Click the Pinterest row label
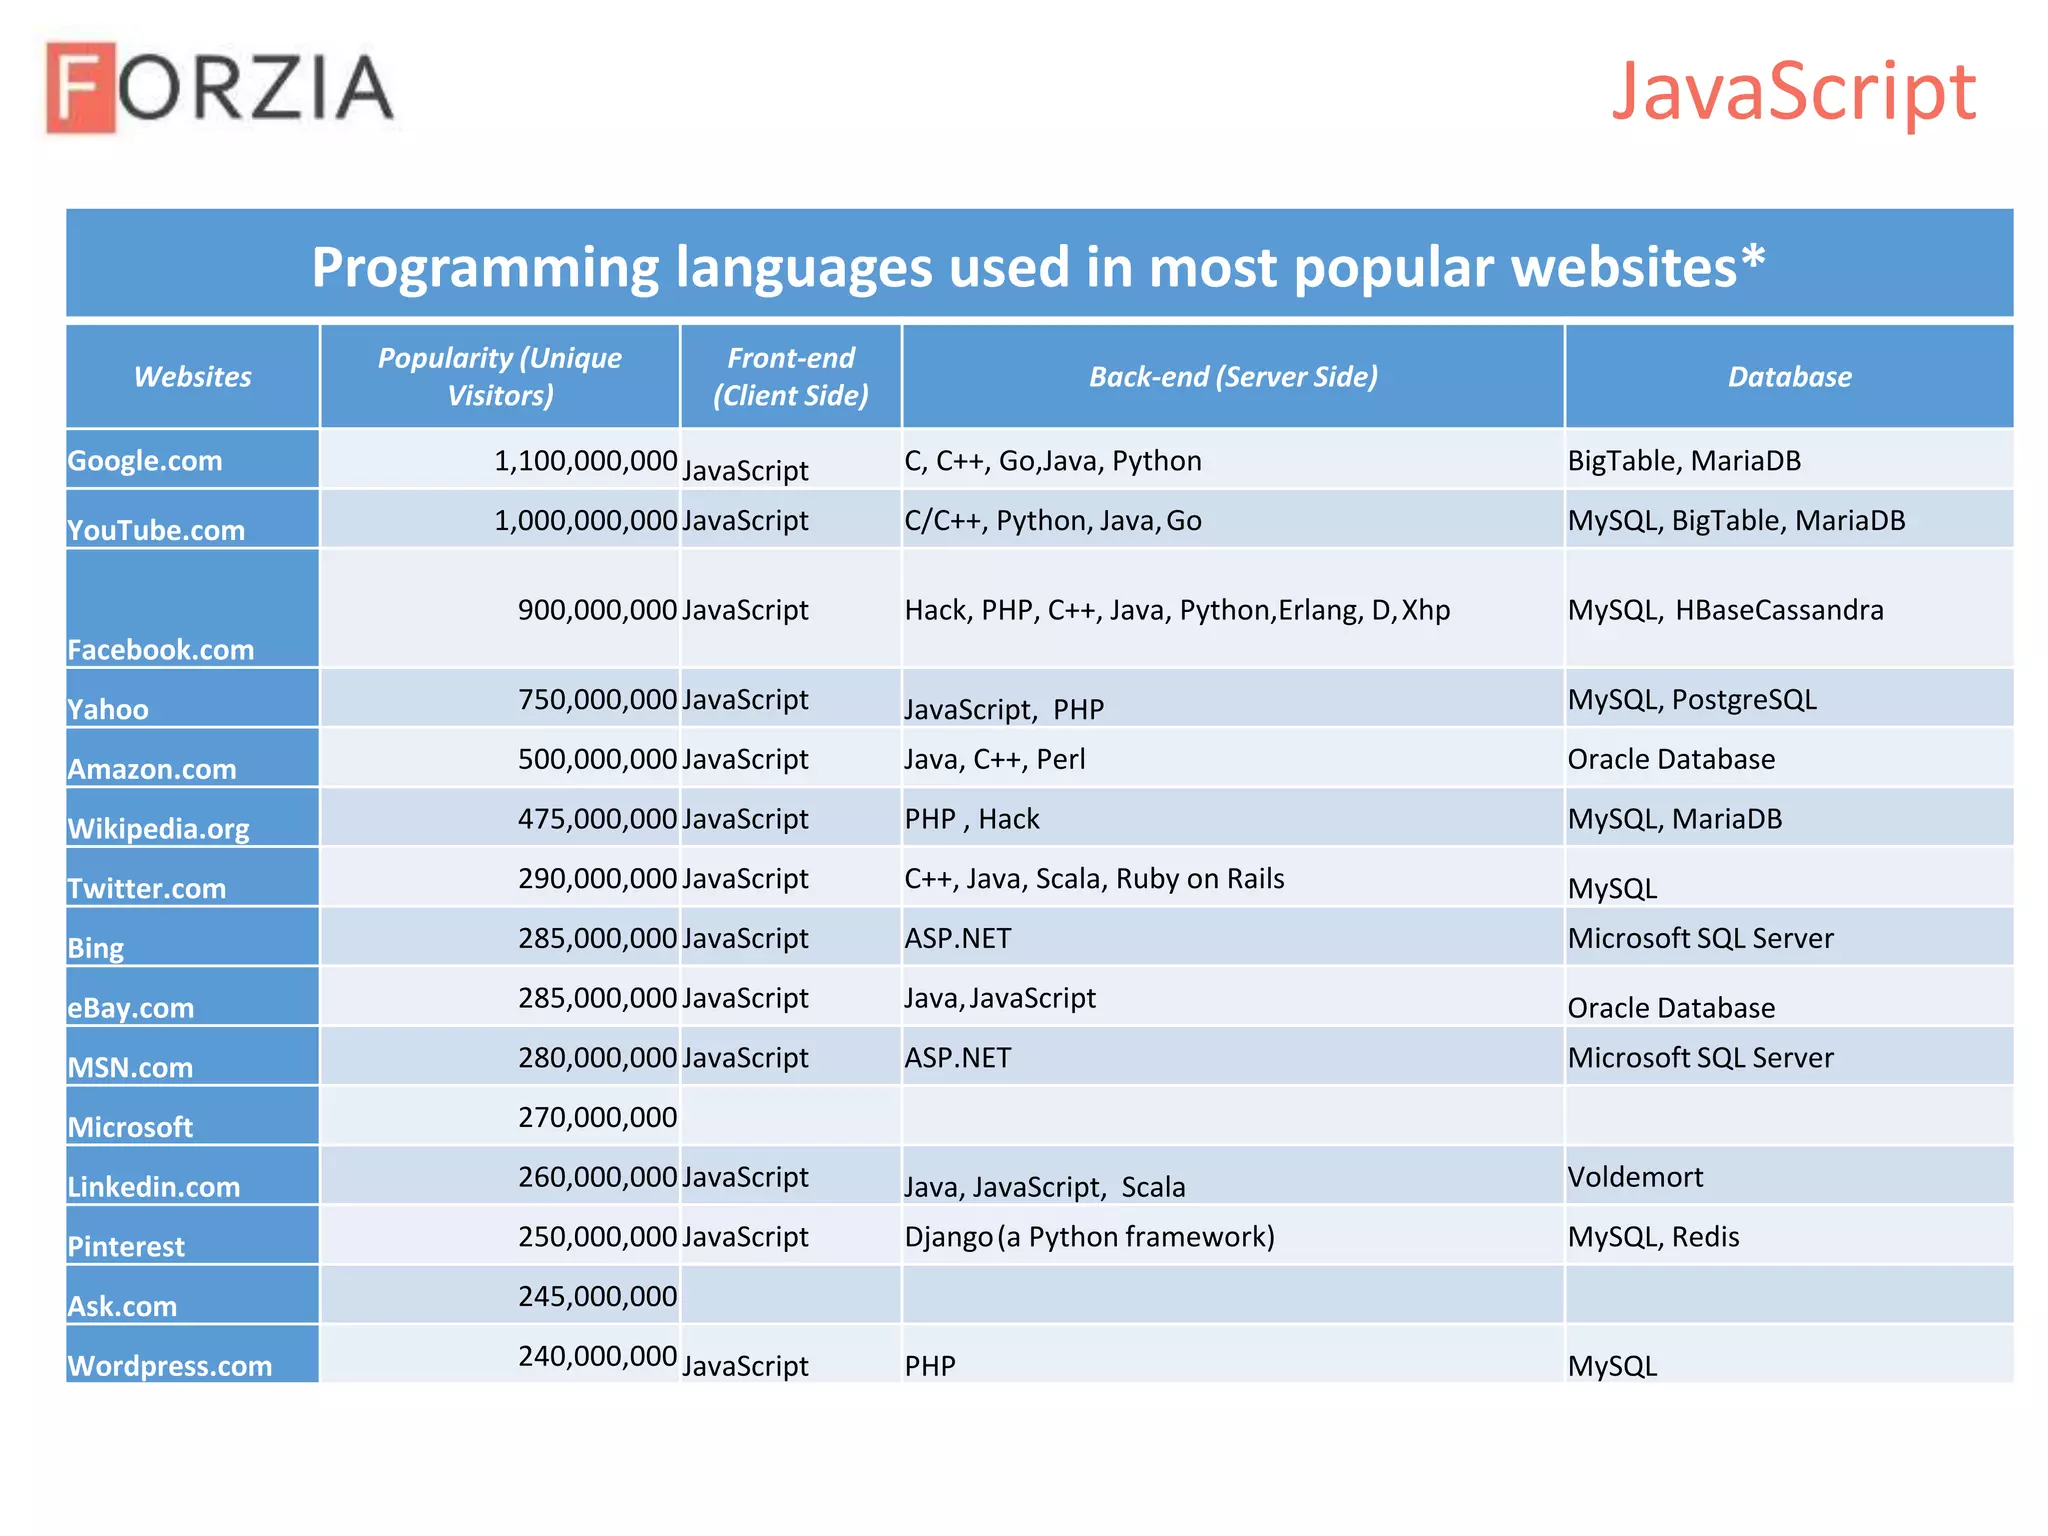This screenshot has height=1536, width=2048. [126, 1247]
